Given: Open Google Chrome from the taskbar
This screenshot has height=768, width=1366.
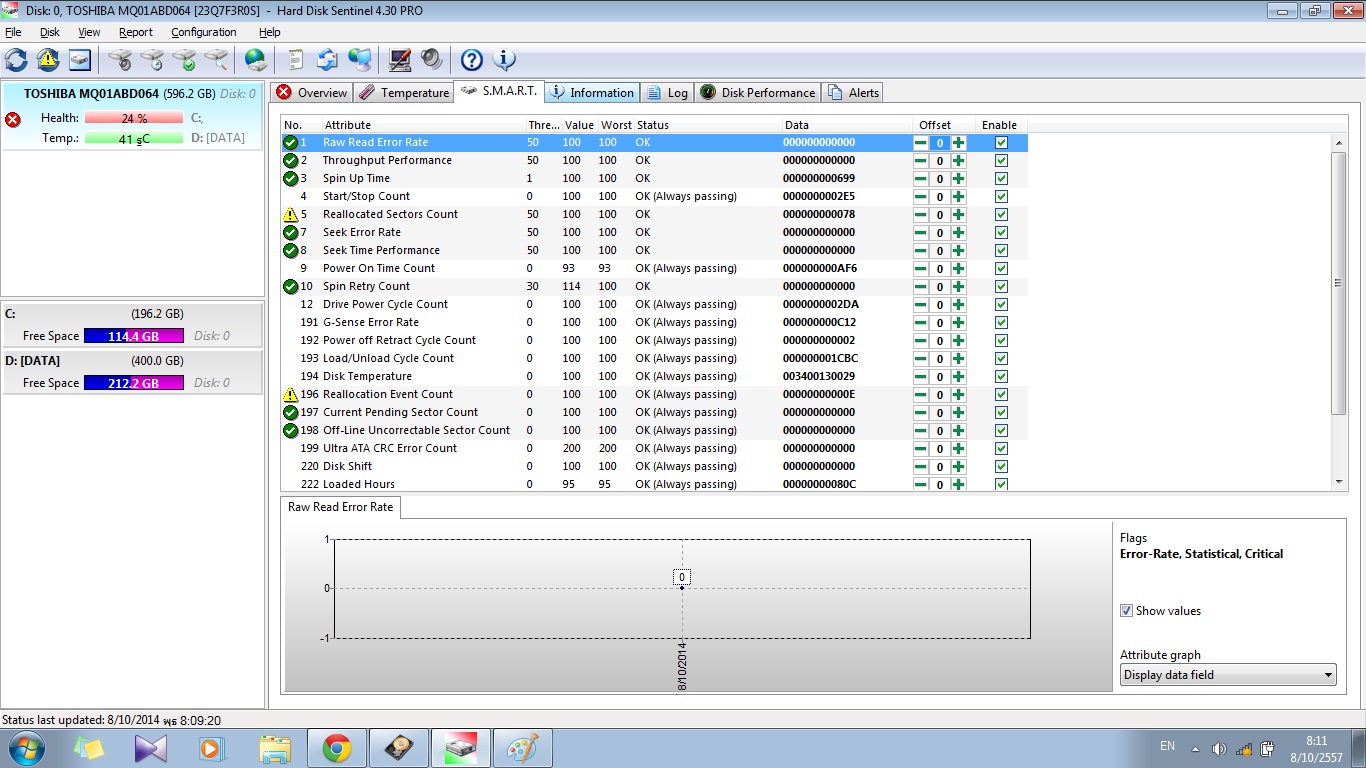Looking at the screenshot, I should tap(336, 748).
